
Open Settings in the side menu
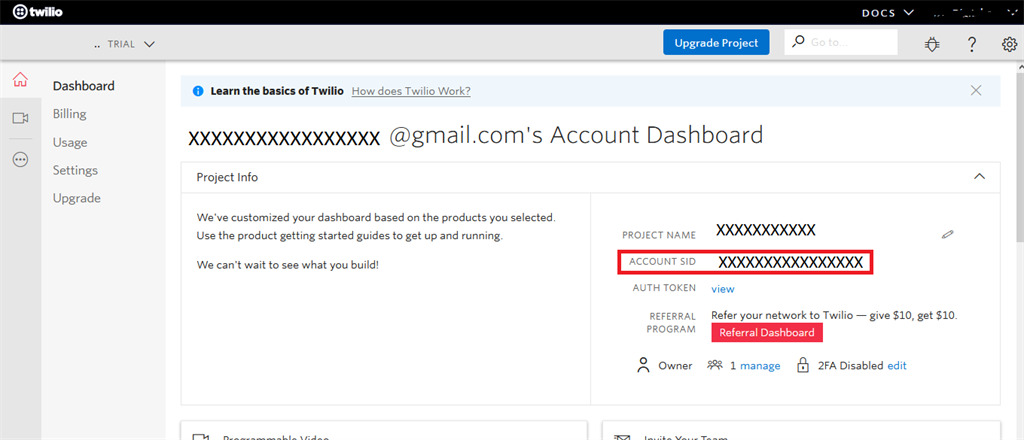(75, 170)
